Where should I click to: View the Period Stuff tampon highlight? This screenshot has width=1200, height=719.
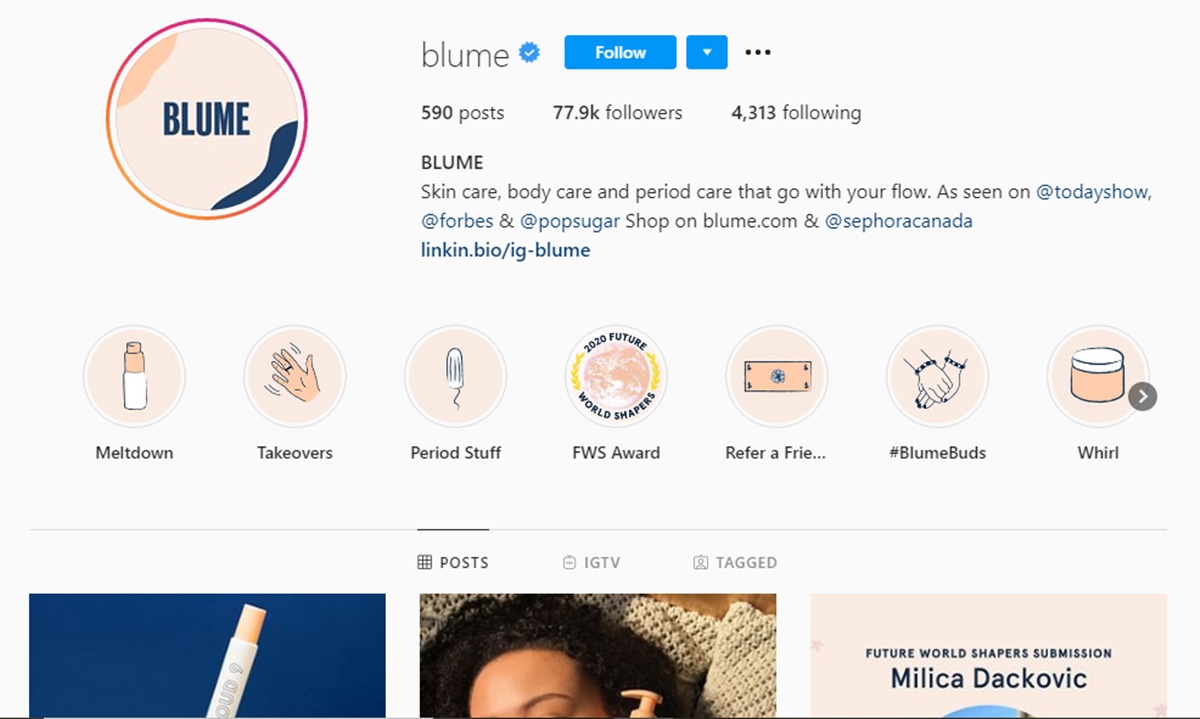455,377
